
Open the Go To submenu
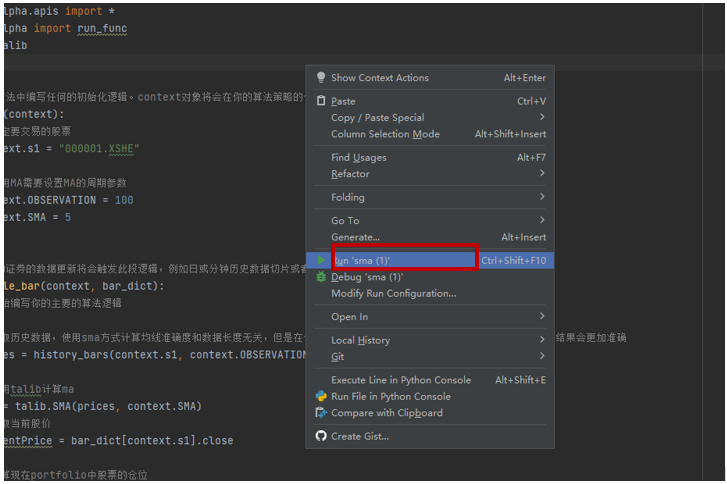[430, 220]
